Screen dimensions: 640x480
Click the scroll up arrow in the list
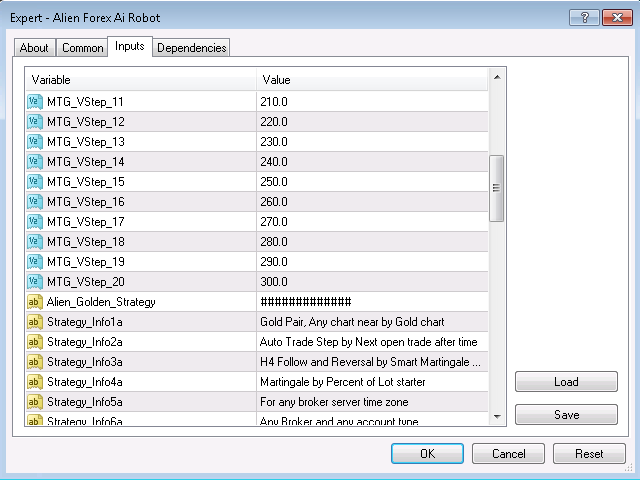(497, 75)
